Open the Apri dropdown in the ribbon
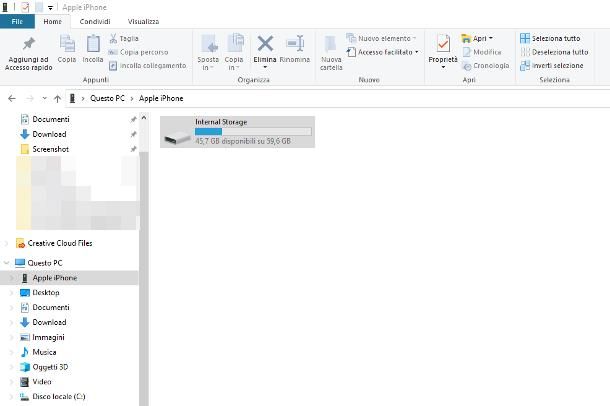610x406 pixels. coord(477,38)
